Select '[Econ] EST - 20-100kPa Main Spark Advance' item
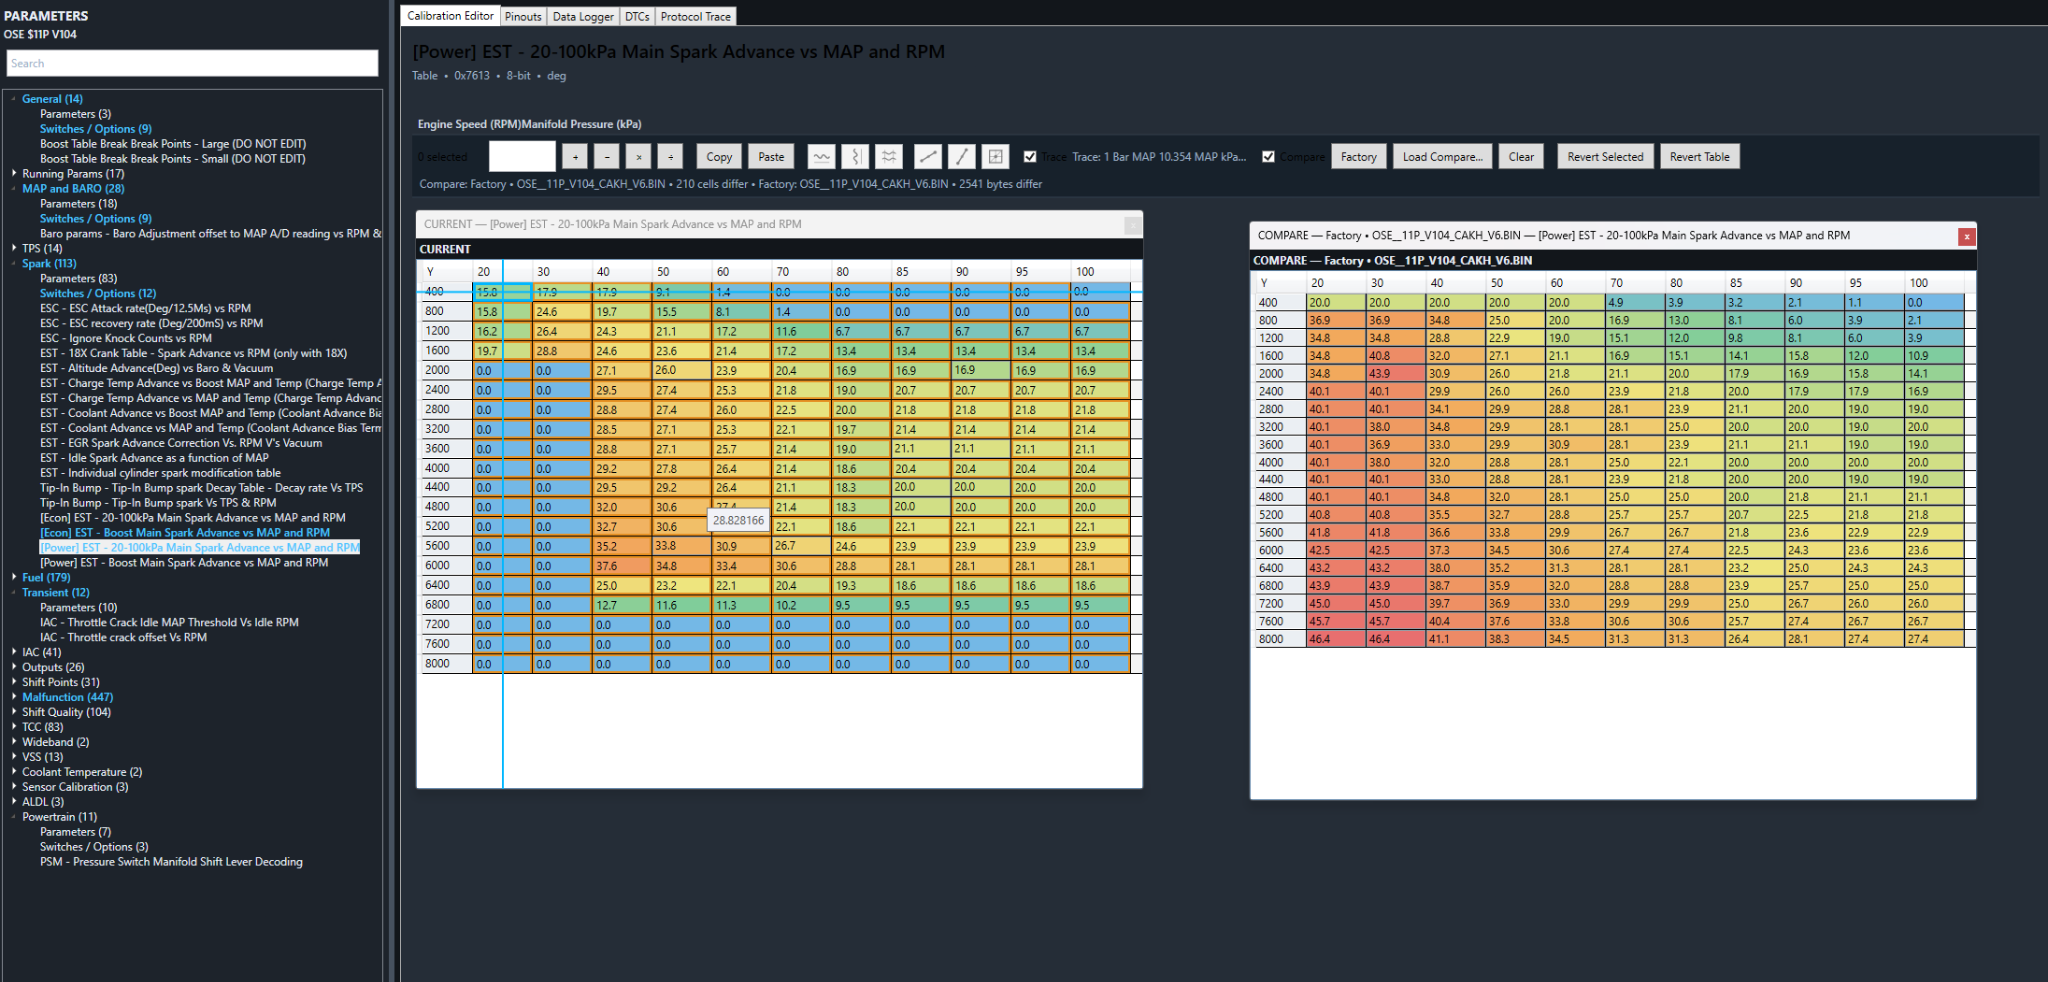The image size is (2048, 982). point(192,518)
